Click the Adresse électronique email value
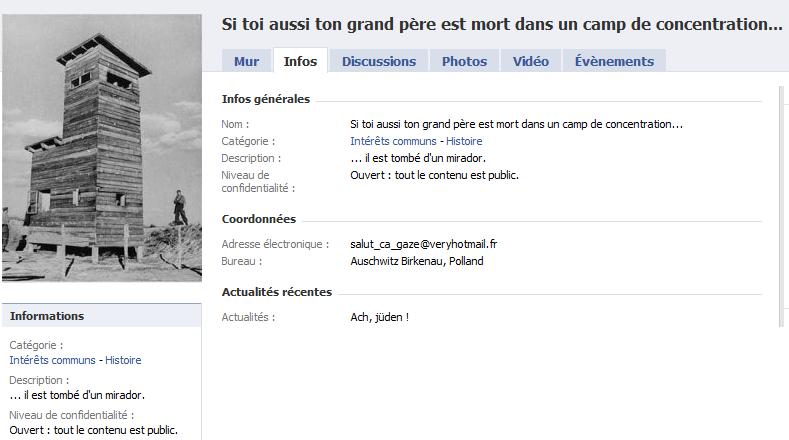 (x=424, y=244)
